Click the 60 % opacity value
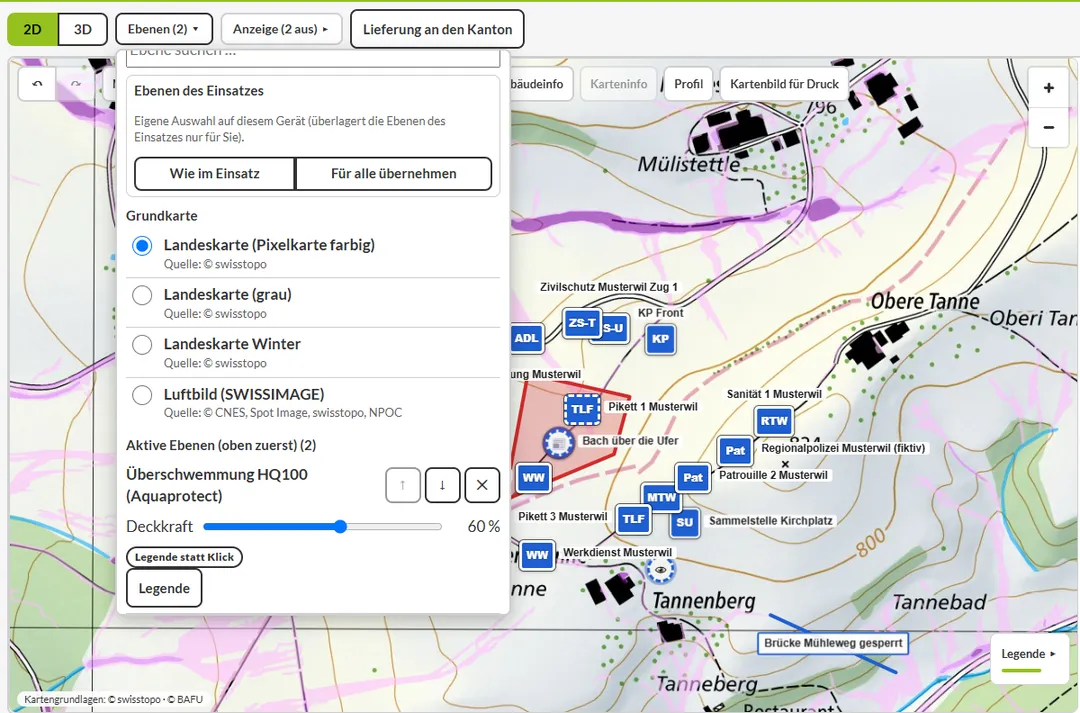Screen dimensions: 1080x713 click(484, 527)
